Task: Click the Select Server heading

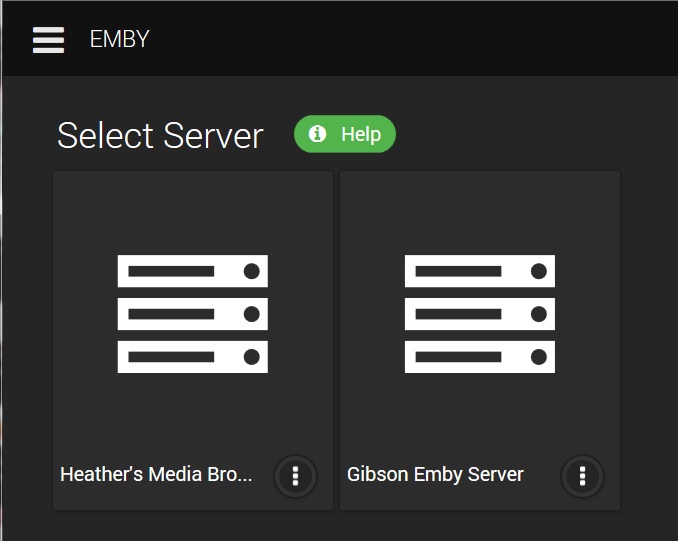Action: tap(160, 135)
